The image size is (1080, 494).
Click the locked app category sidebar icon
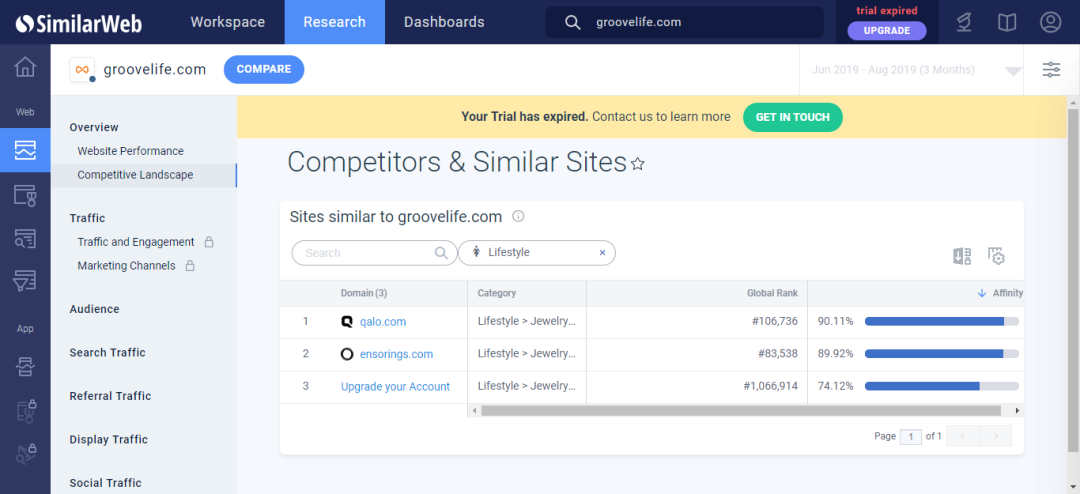click(25, 411)
